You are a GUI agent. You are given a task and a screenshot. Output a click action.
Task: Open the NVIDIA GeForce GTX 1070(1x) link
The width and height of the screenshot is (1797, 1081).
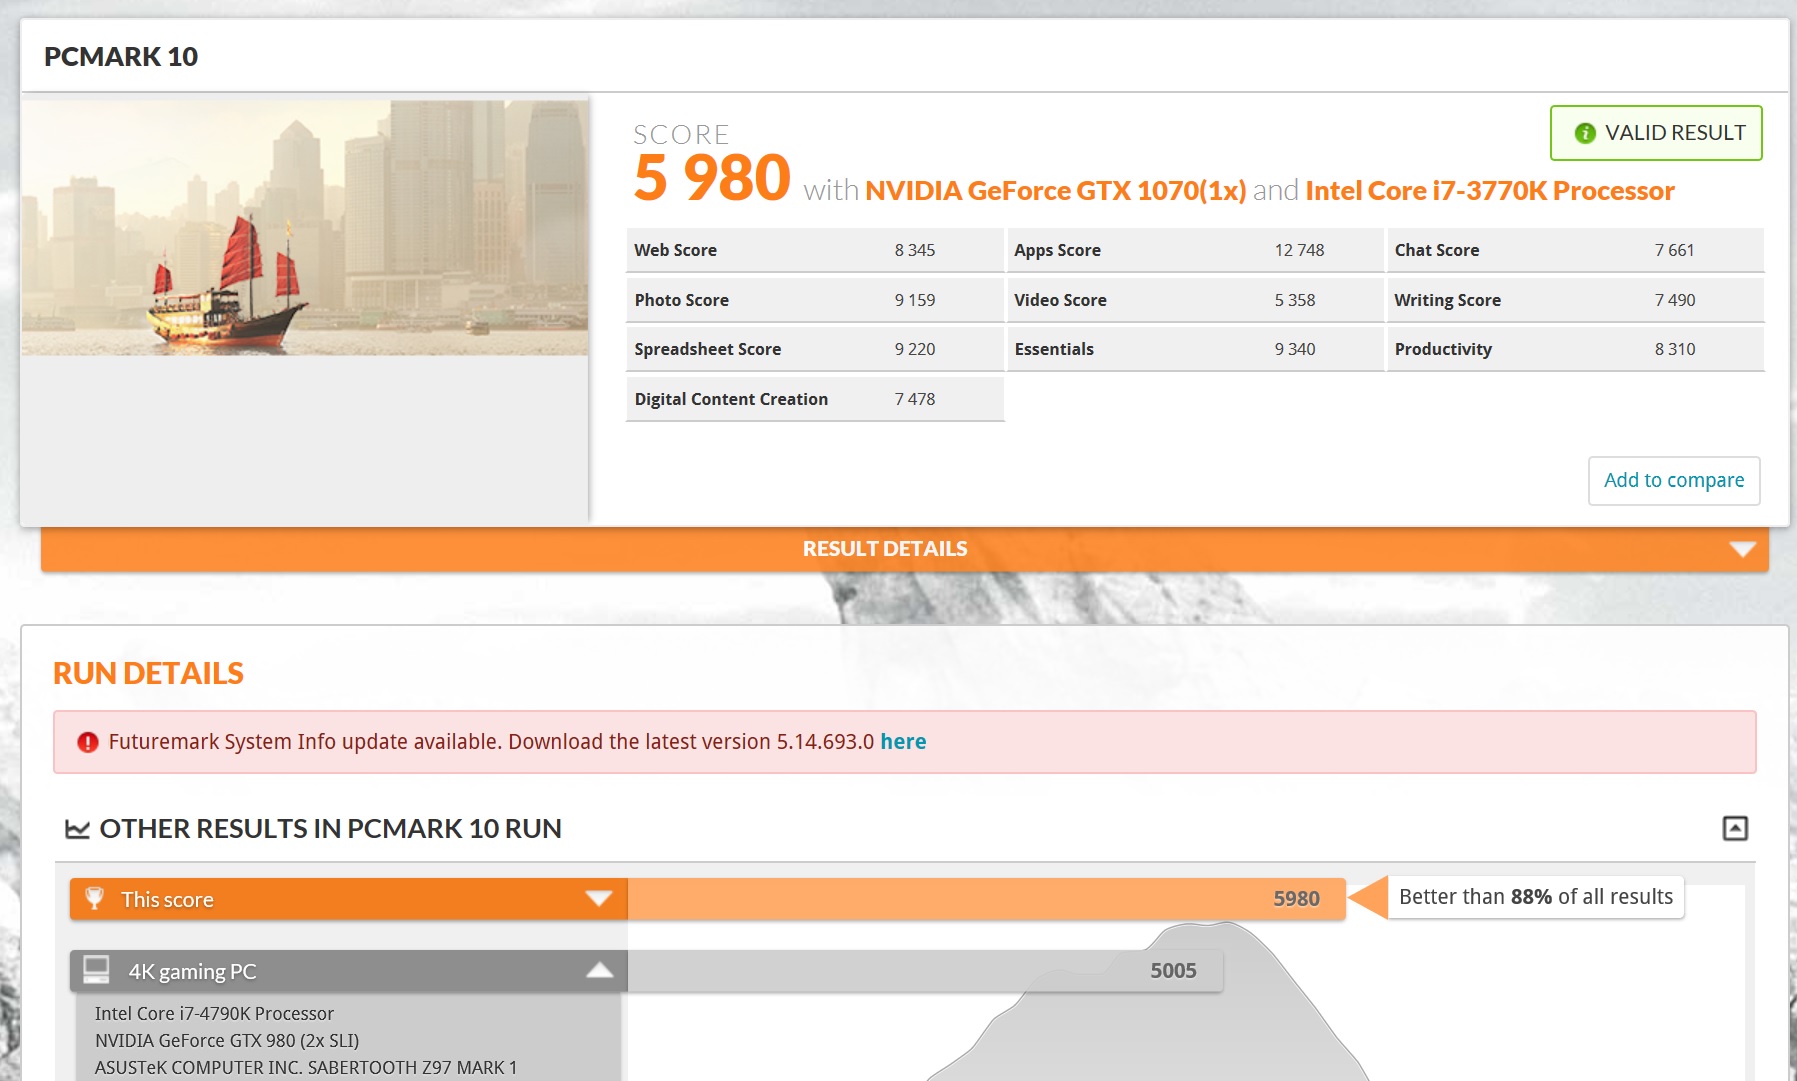[1055, 190]
